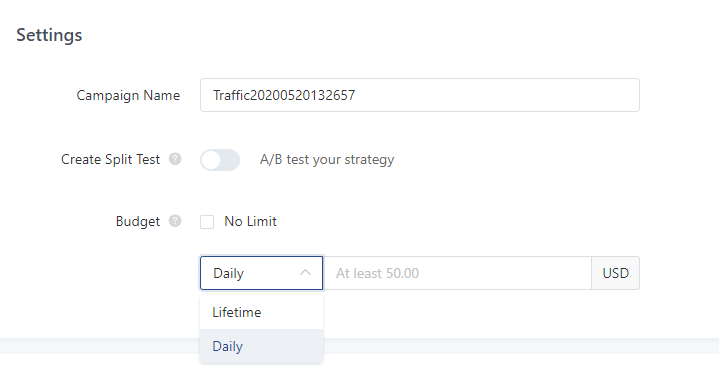Click the Settings section heading

click(x=49, y=35)
